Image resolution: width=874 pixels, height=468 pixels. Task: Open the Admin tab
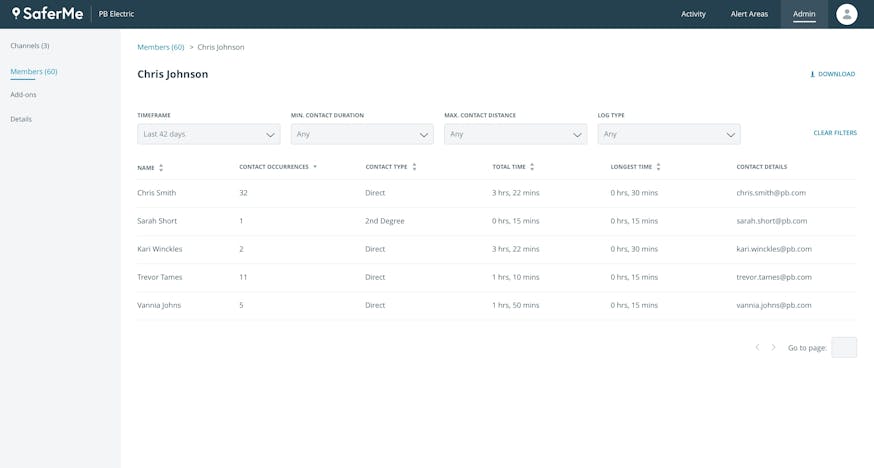click(x=804, y=14)
